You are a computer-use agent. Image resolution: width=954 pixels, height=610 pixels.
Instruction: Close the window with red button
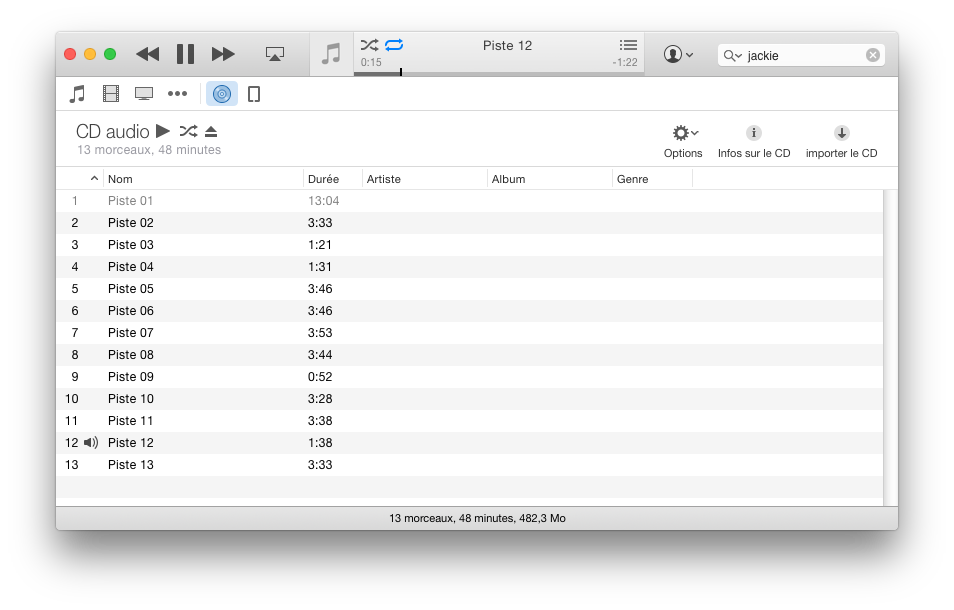point(70,54)
